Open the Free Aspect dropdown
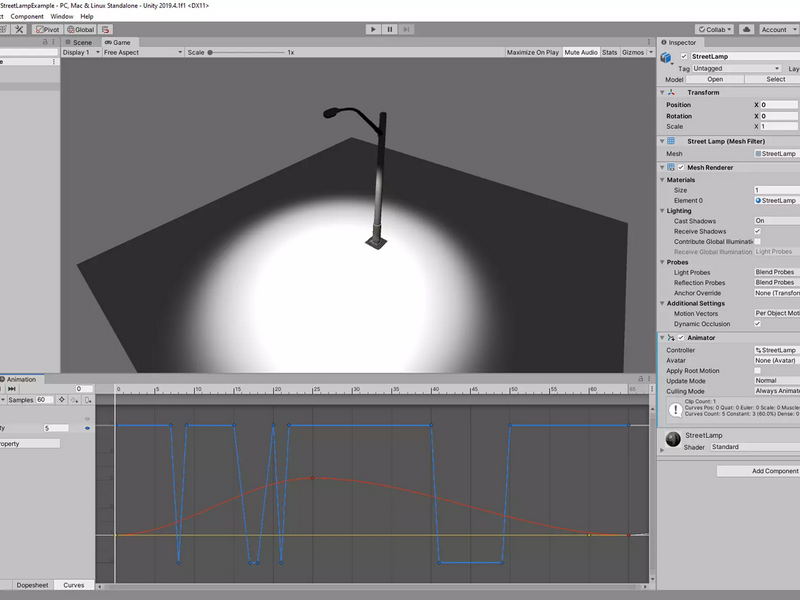 (143, 52)
